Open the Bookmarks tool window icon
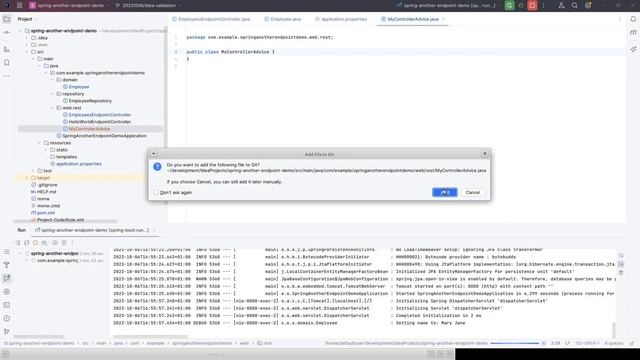Screen dimensions: 640x360 click(7, 62)
